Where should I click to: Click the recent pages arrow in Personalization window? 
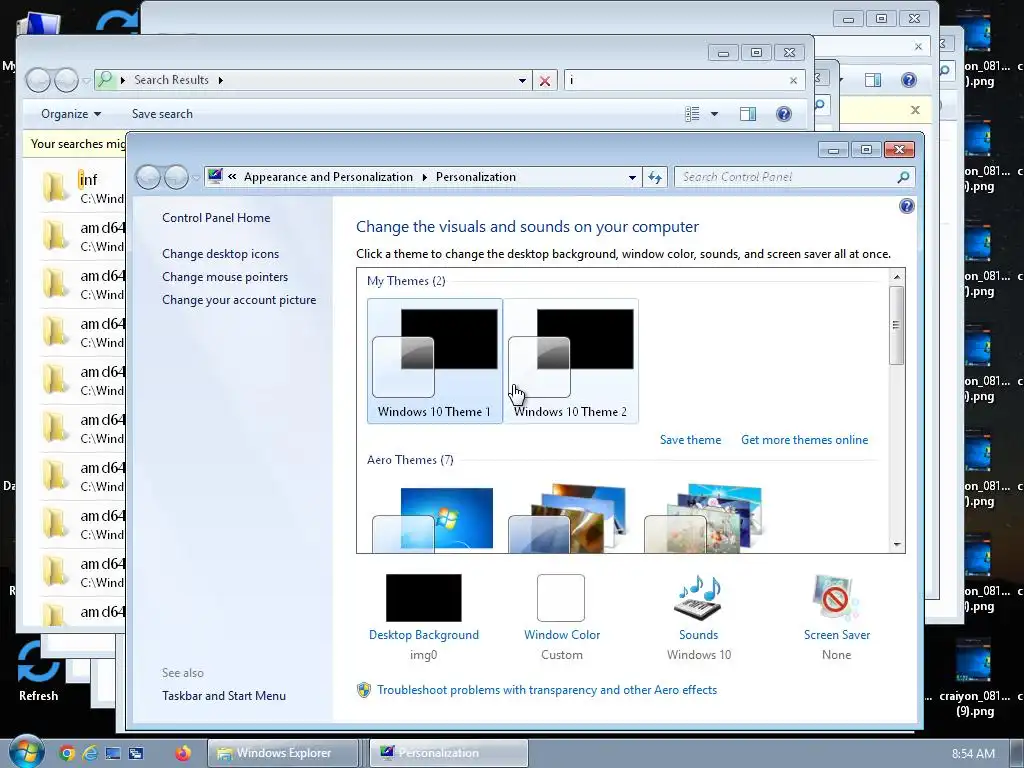click(x=195, y=177)
